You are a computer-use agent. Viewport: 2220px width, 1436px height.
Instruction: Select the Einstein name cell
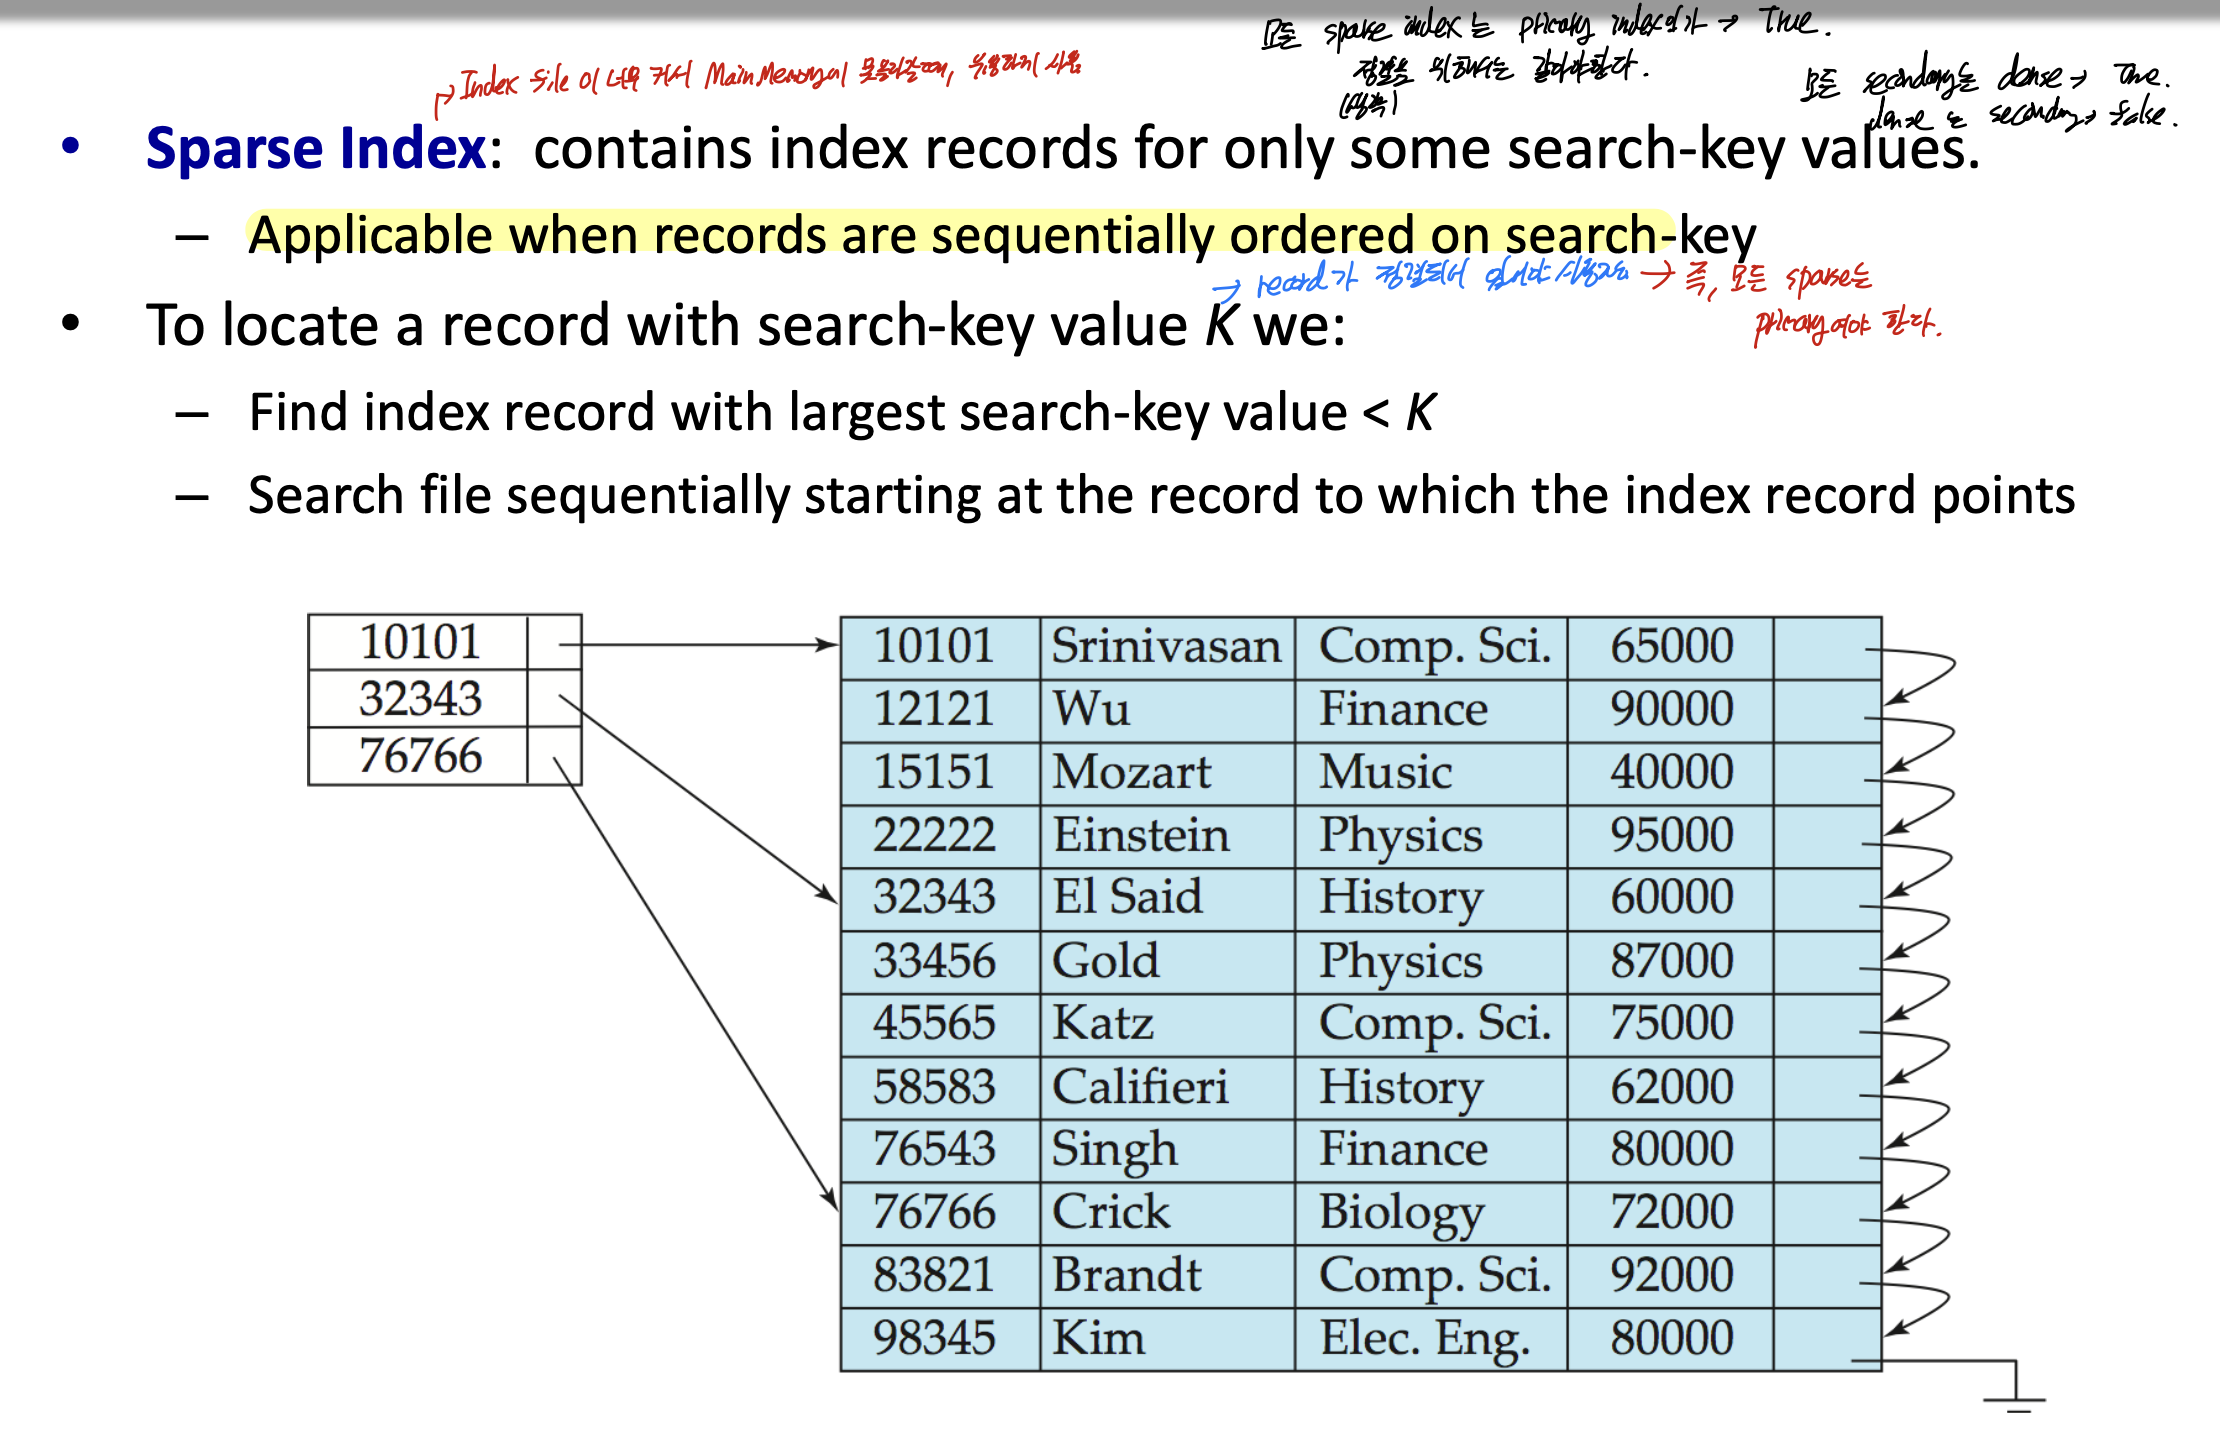pyautogui.click(x=1141, y=836)
